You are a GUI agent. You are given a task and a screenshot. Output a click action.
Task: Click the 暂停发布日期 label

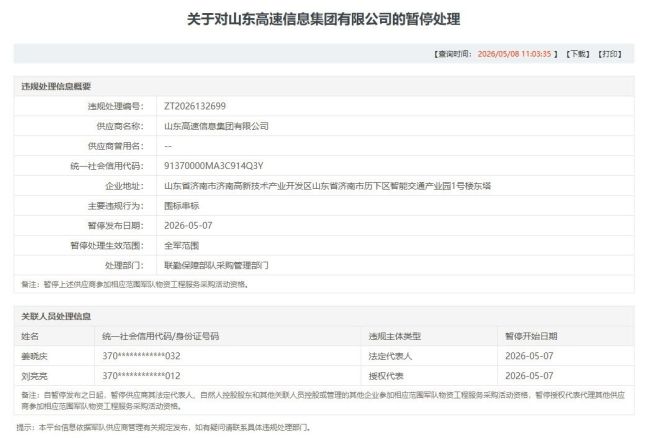pyautogui.click(x=116, y=226)
